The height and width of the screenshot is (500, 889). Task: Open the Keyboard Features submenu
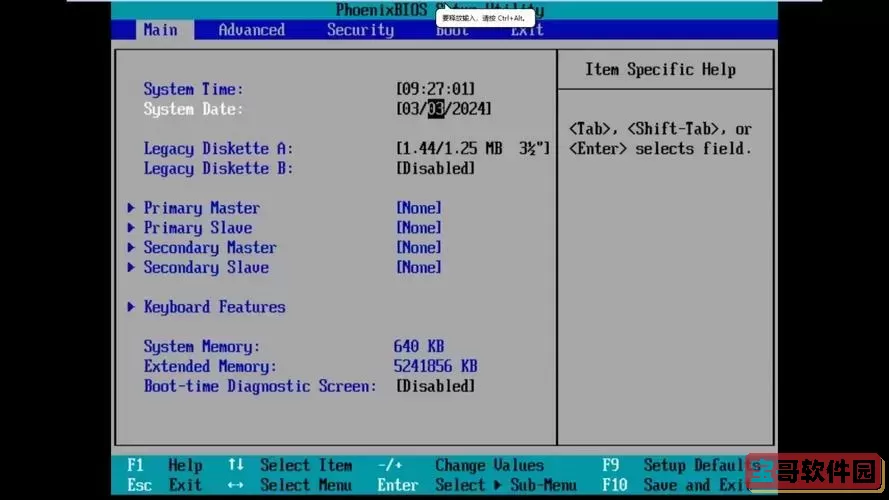pos(214,307)
